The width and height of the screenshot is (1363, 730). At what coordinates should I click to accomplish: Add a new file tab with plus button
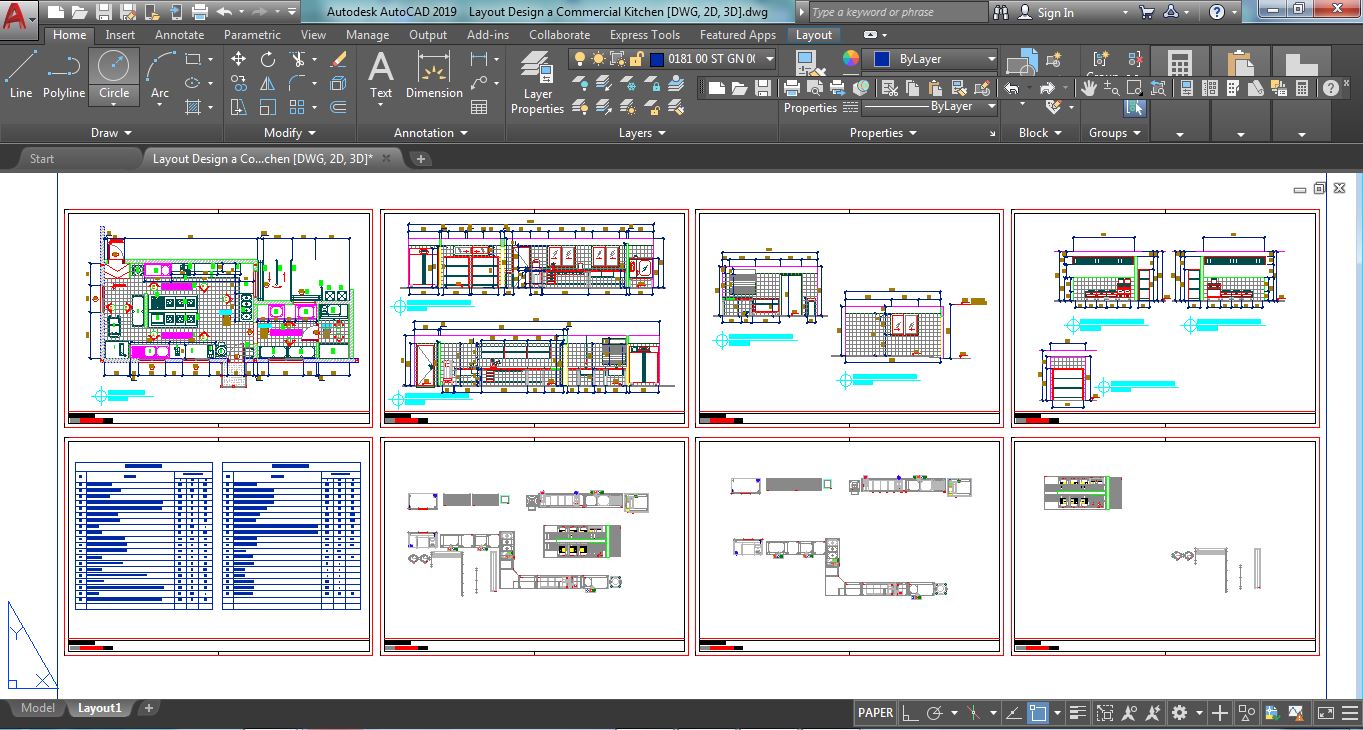[x=421, y=158]
